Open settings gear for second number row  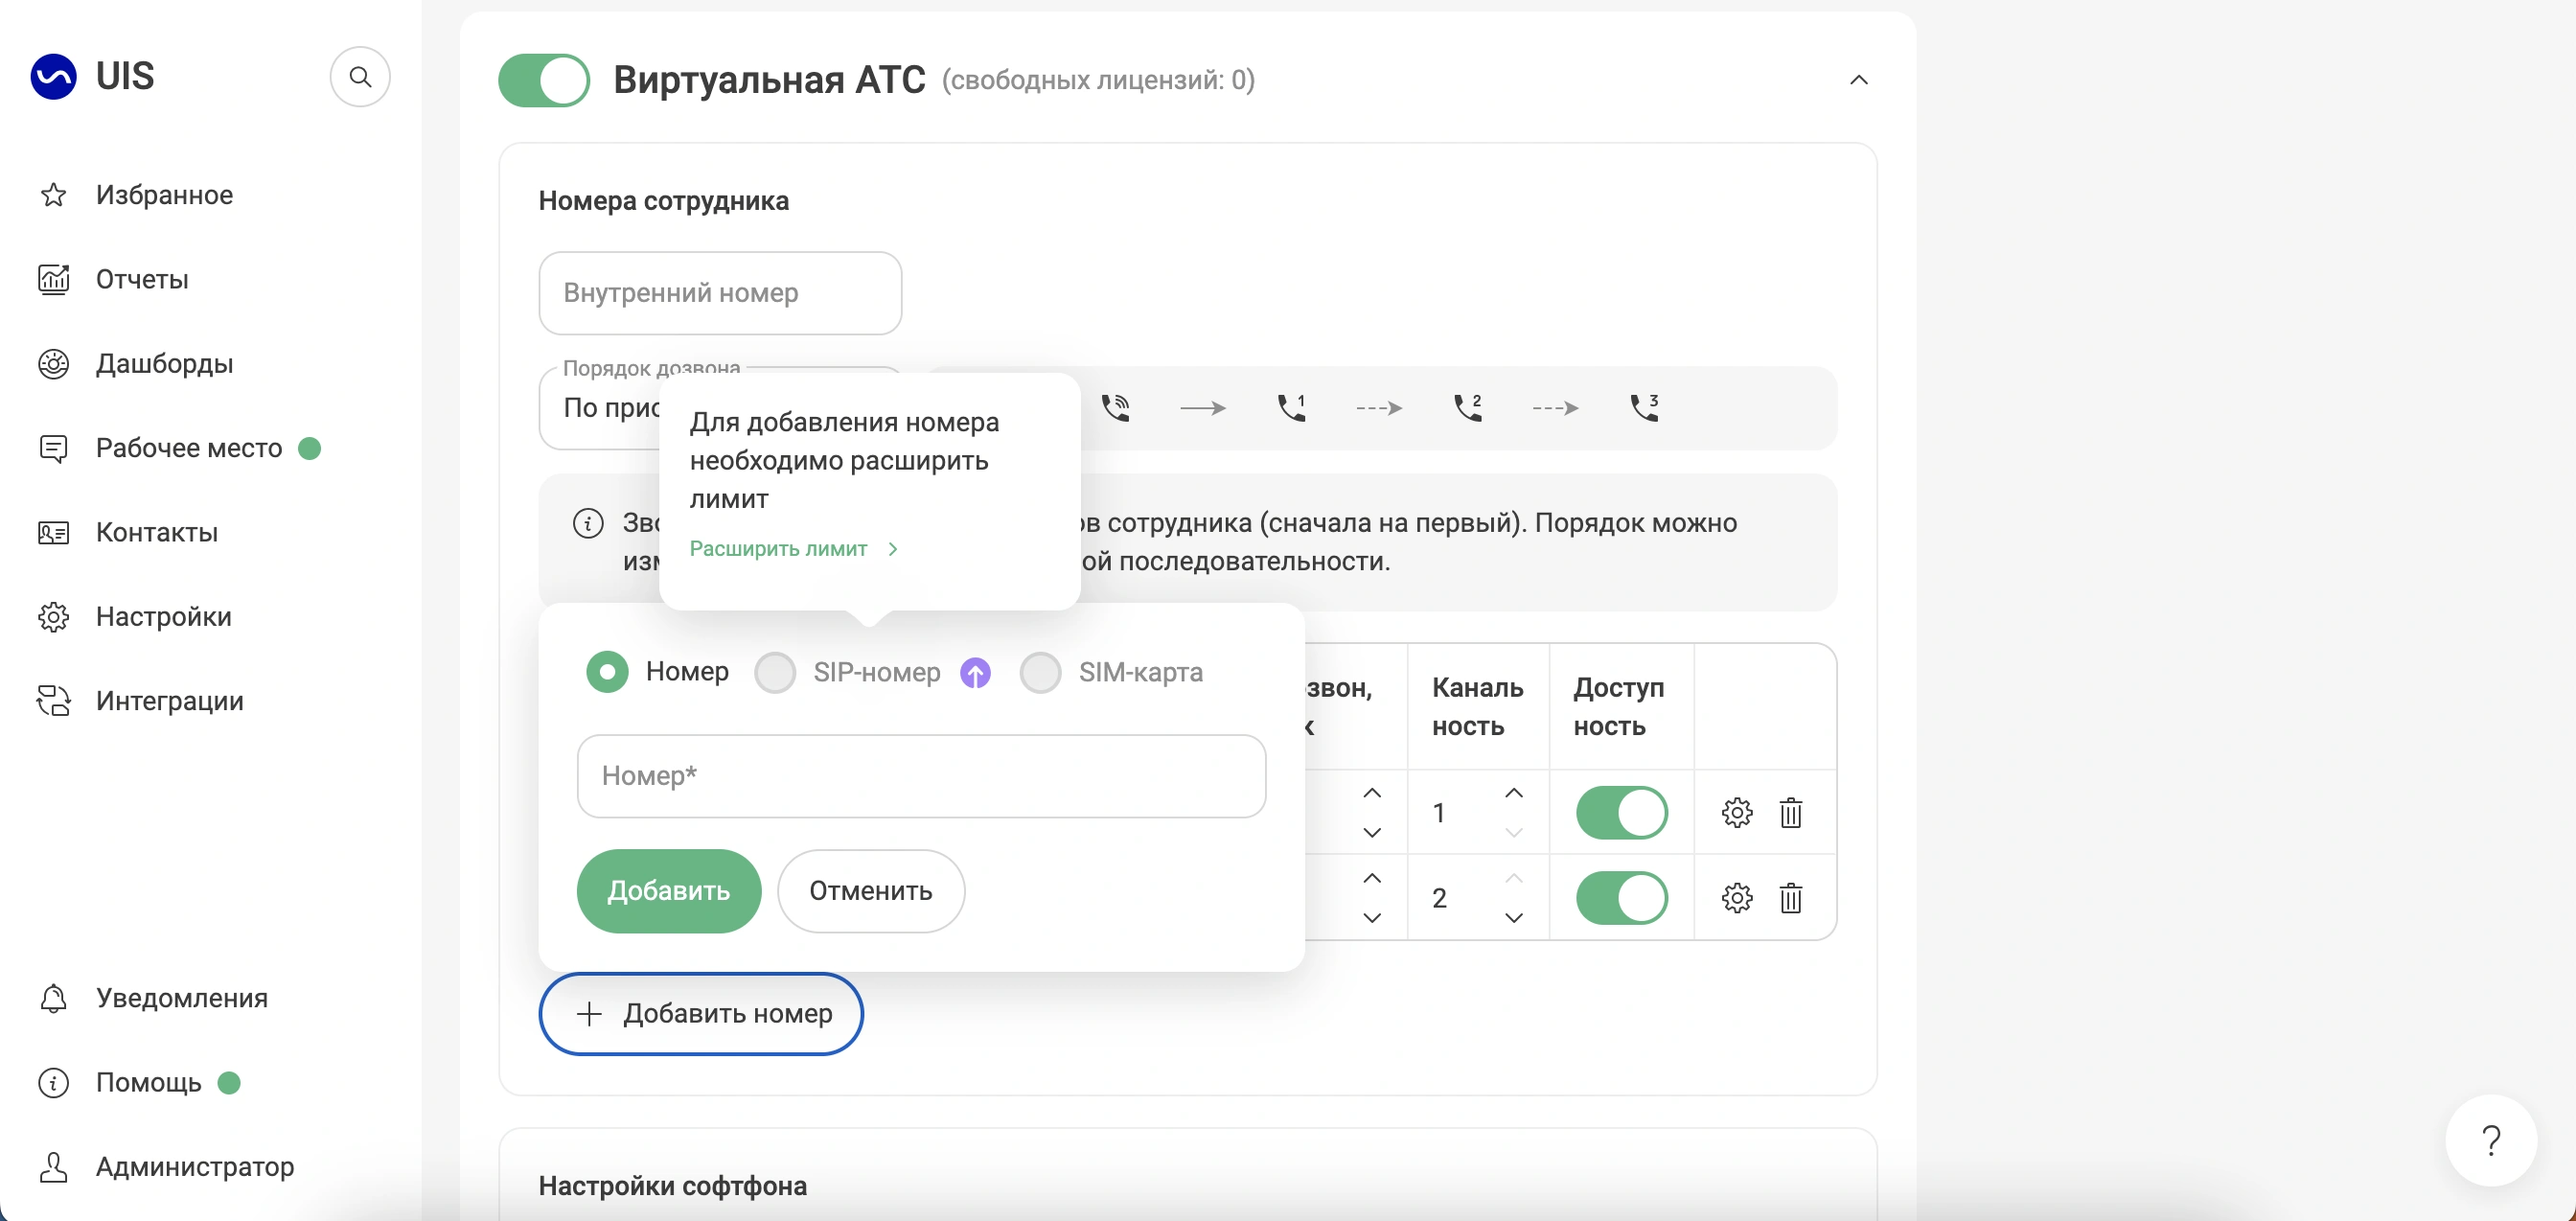point(1736,898)
